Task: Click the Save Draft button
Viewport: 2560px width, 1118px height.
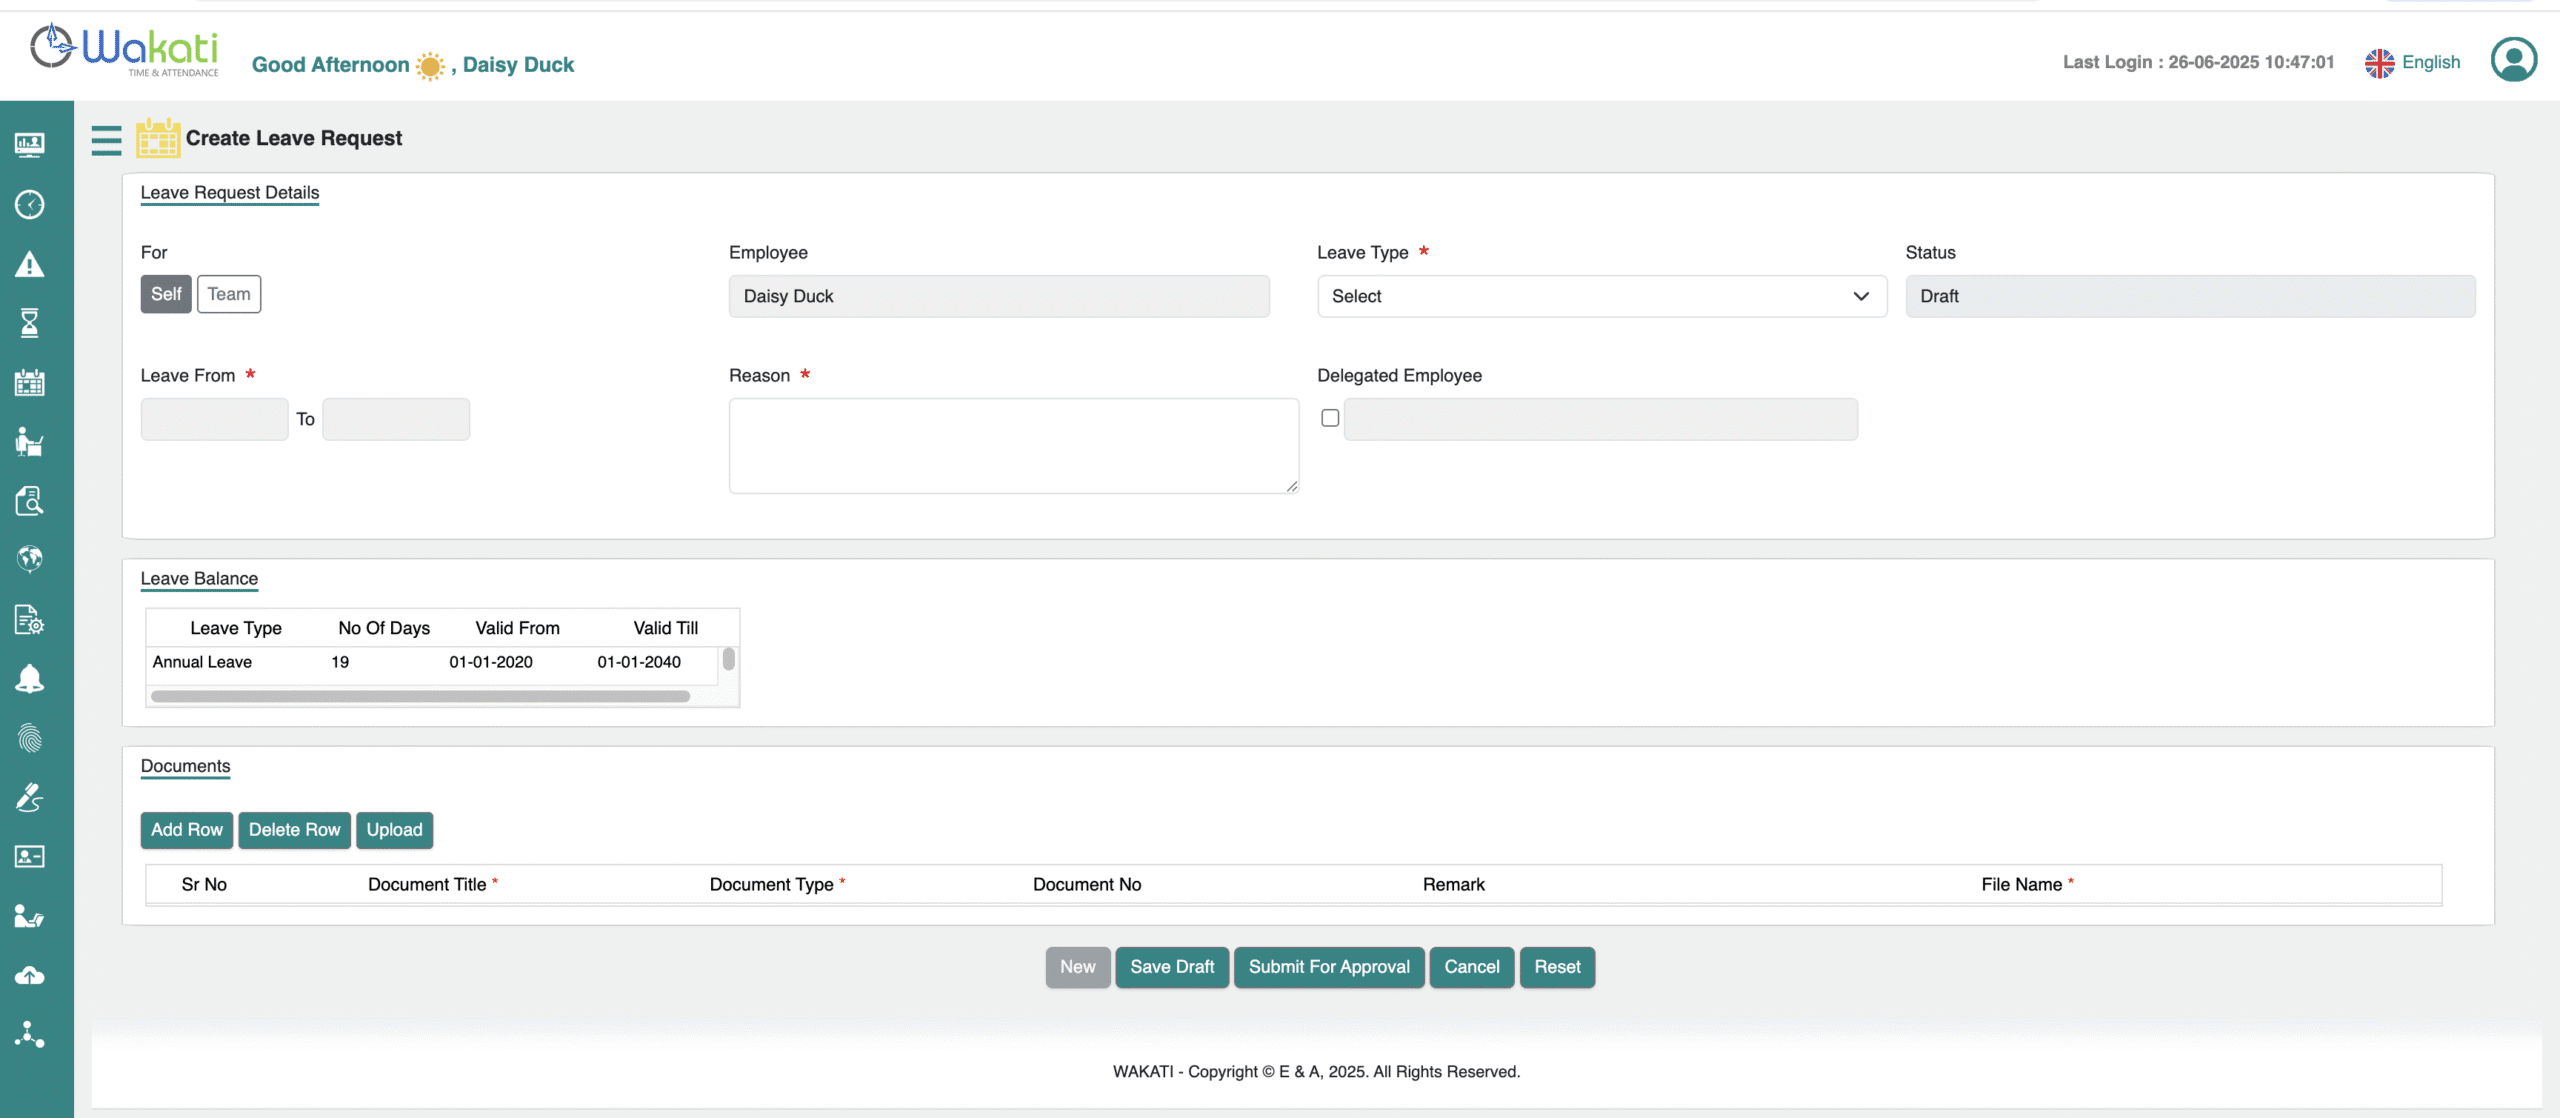Action: pos(1171,967)
